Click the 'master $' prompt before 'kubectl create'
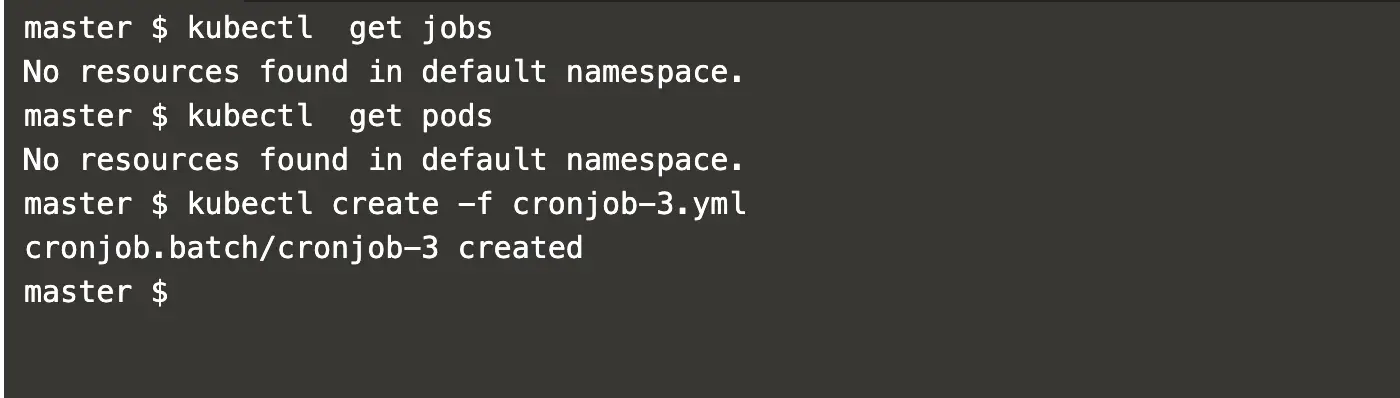 (96, 204)
